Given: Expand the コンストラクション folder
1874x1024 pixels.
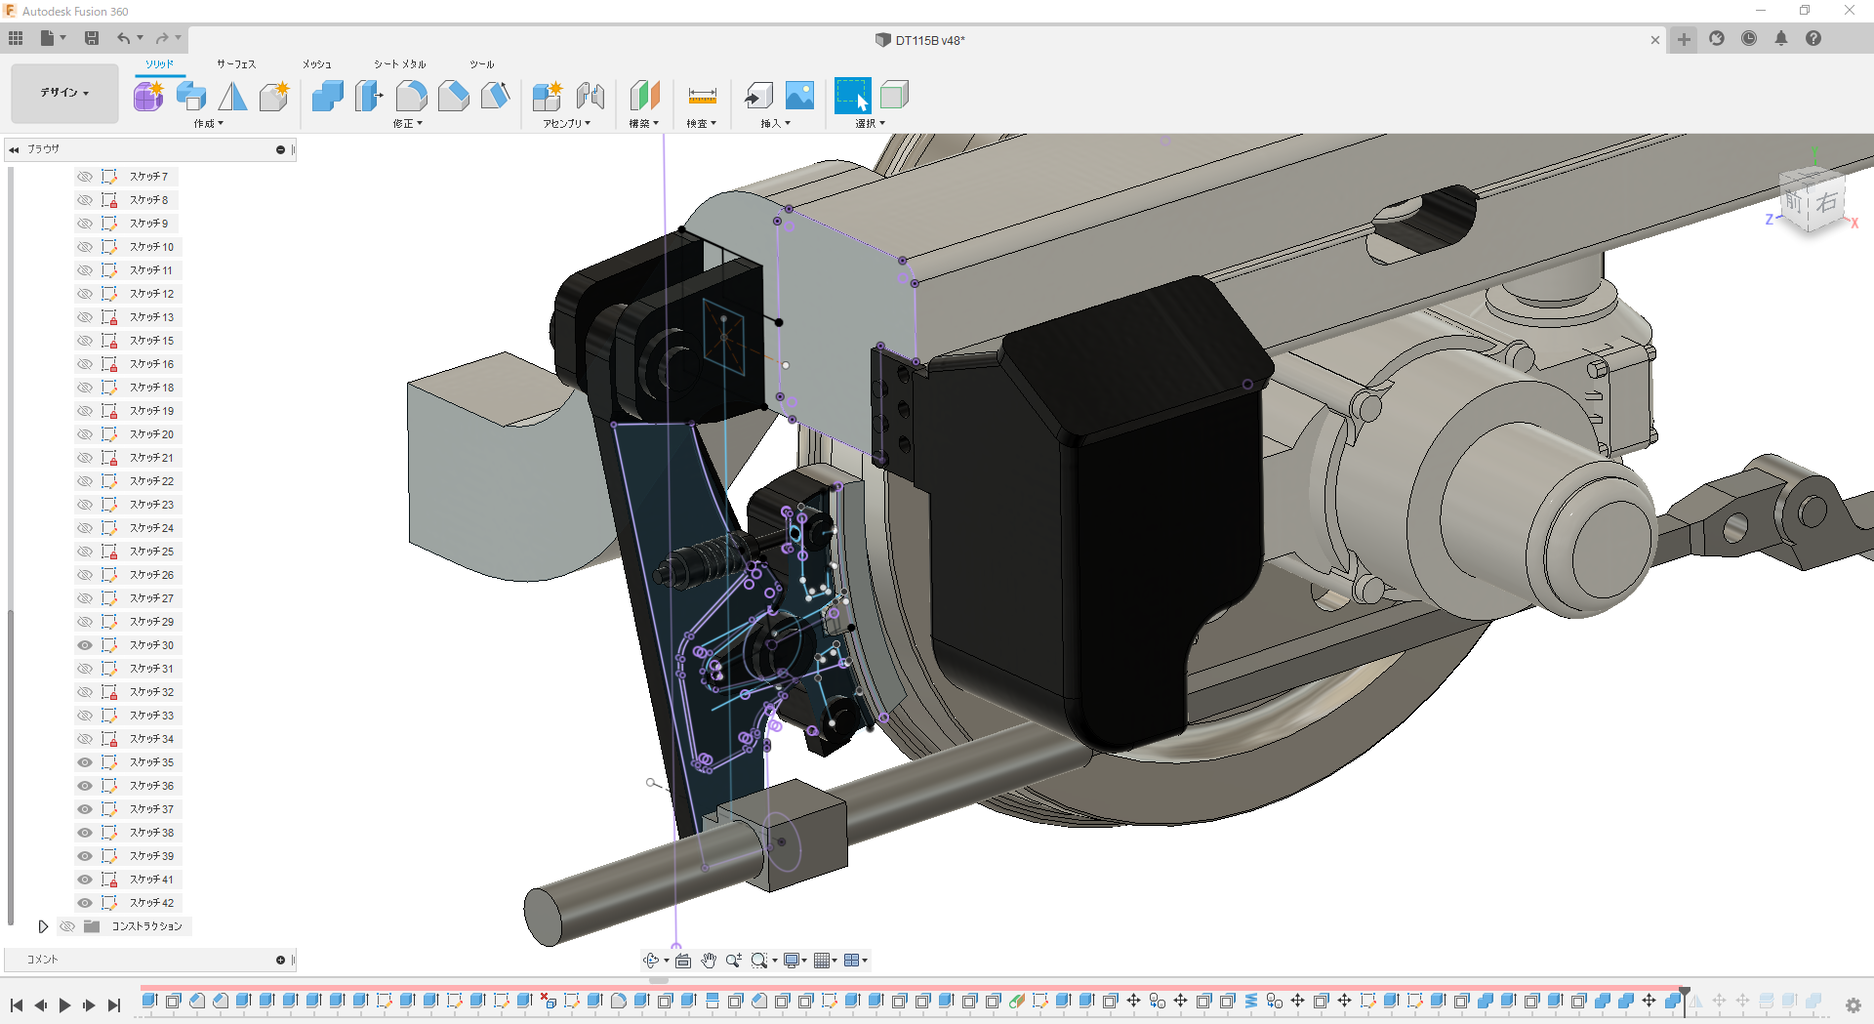Looking at the screenshot, I should (x=43, y=927).
